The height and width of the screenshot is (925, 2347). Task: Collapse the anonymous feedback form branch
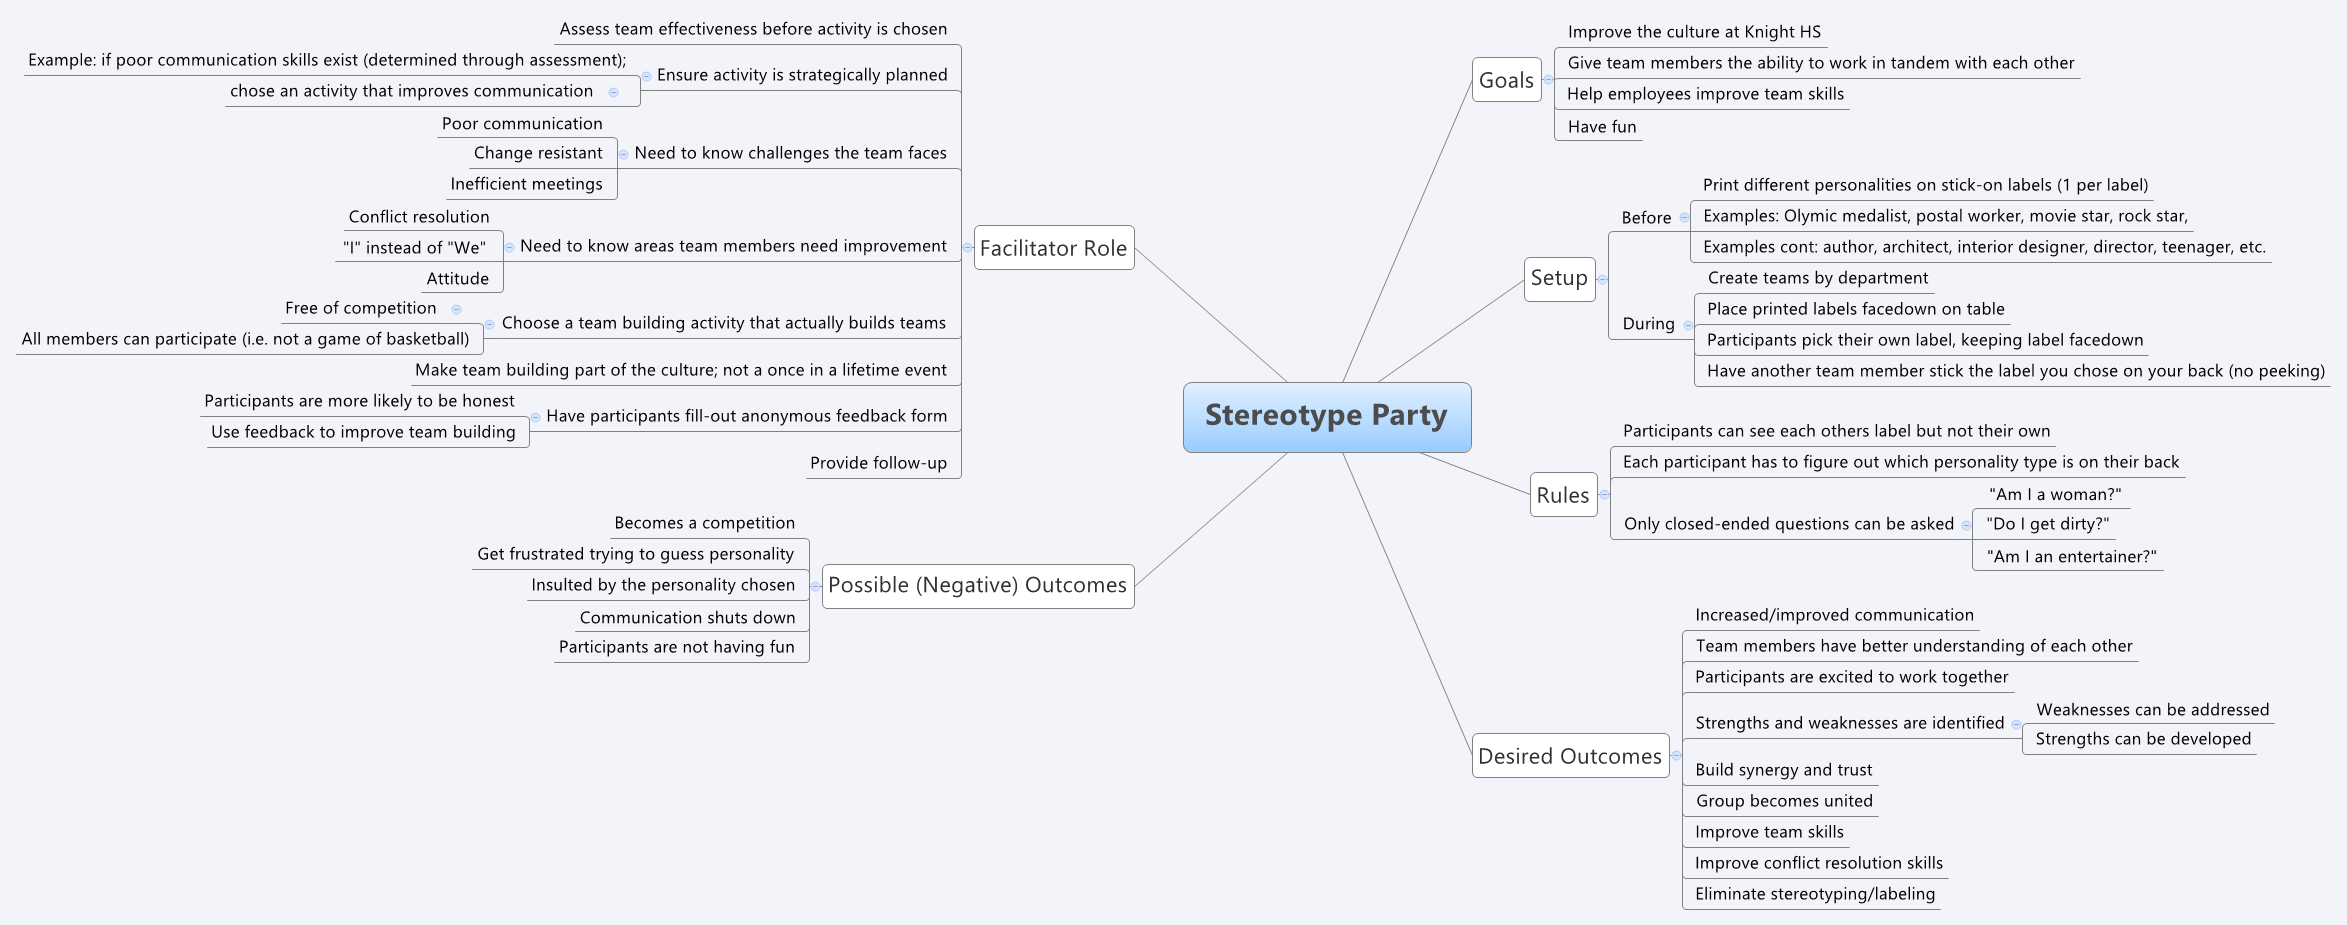point(534,416)
